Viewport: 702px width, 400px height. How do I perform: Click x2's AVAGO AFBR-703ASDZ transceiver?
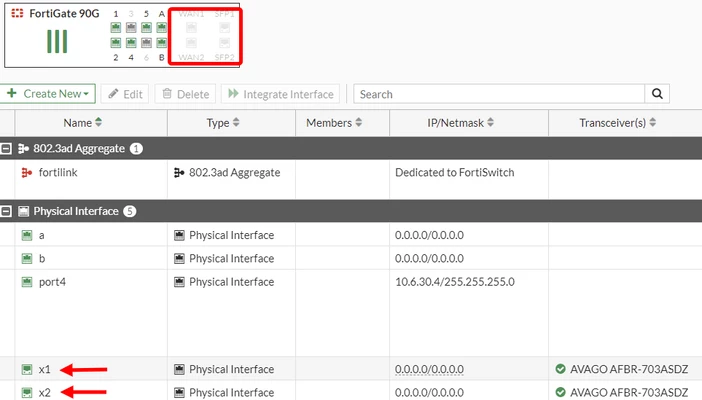click(629, 392)
